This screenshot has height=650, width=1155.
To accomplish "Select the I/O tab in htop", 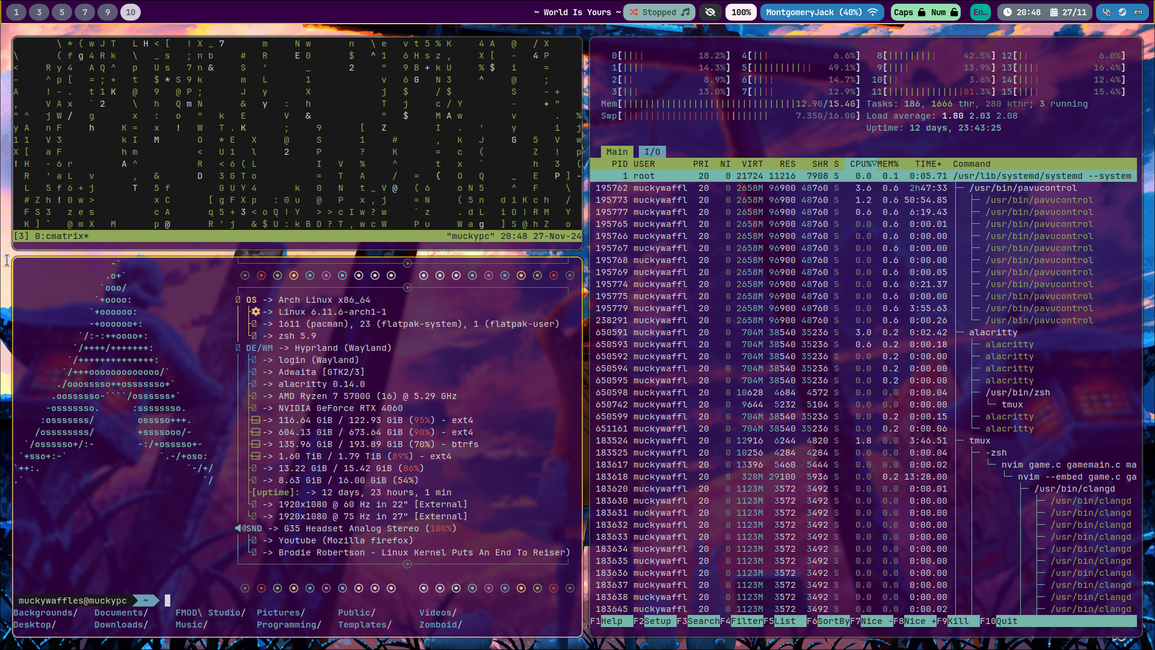I will tap(653, 152).
